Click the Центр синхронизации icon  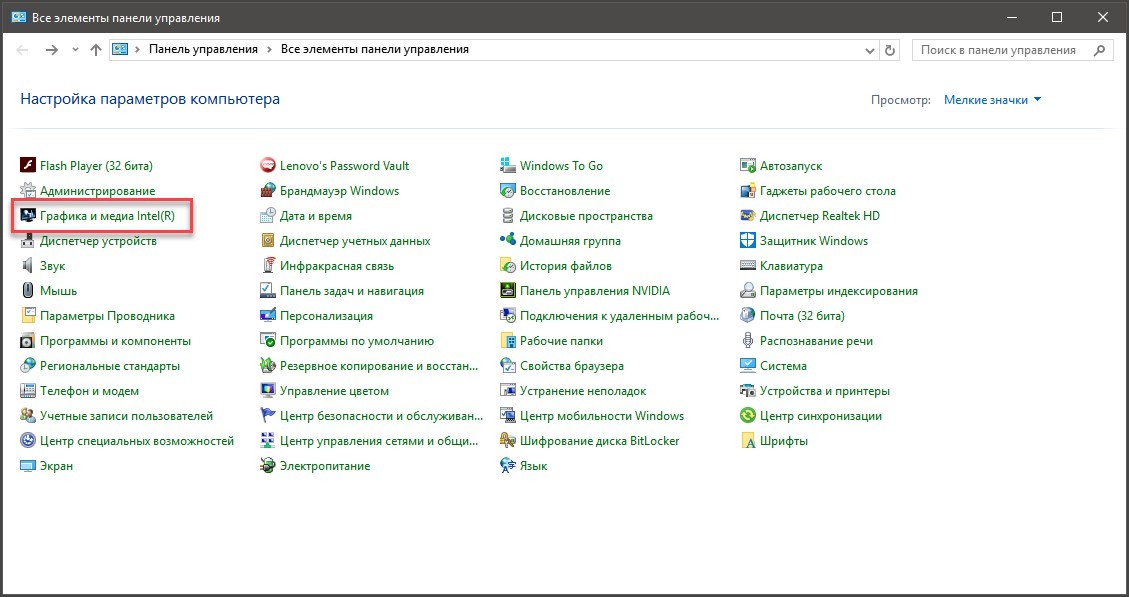tap(748, 416)
